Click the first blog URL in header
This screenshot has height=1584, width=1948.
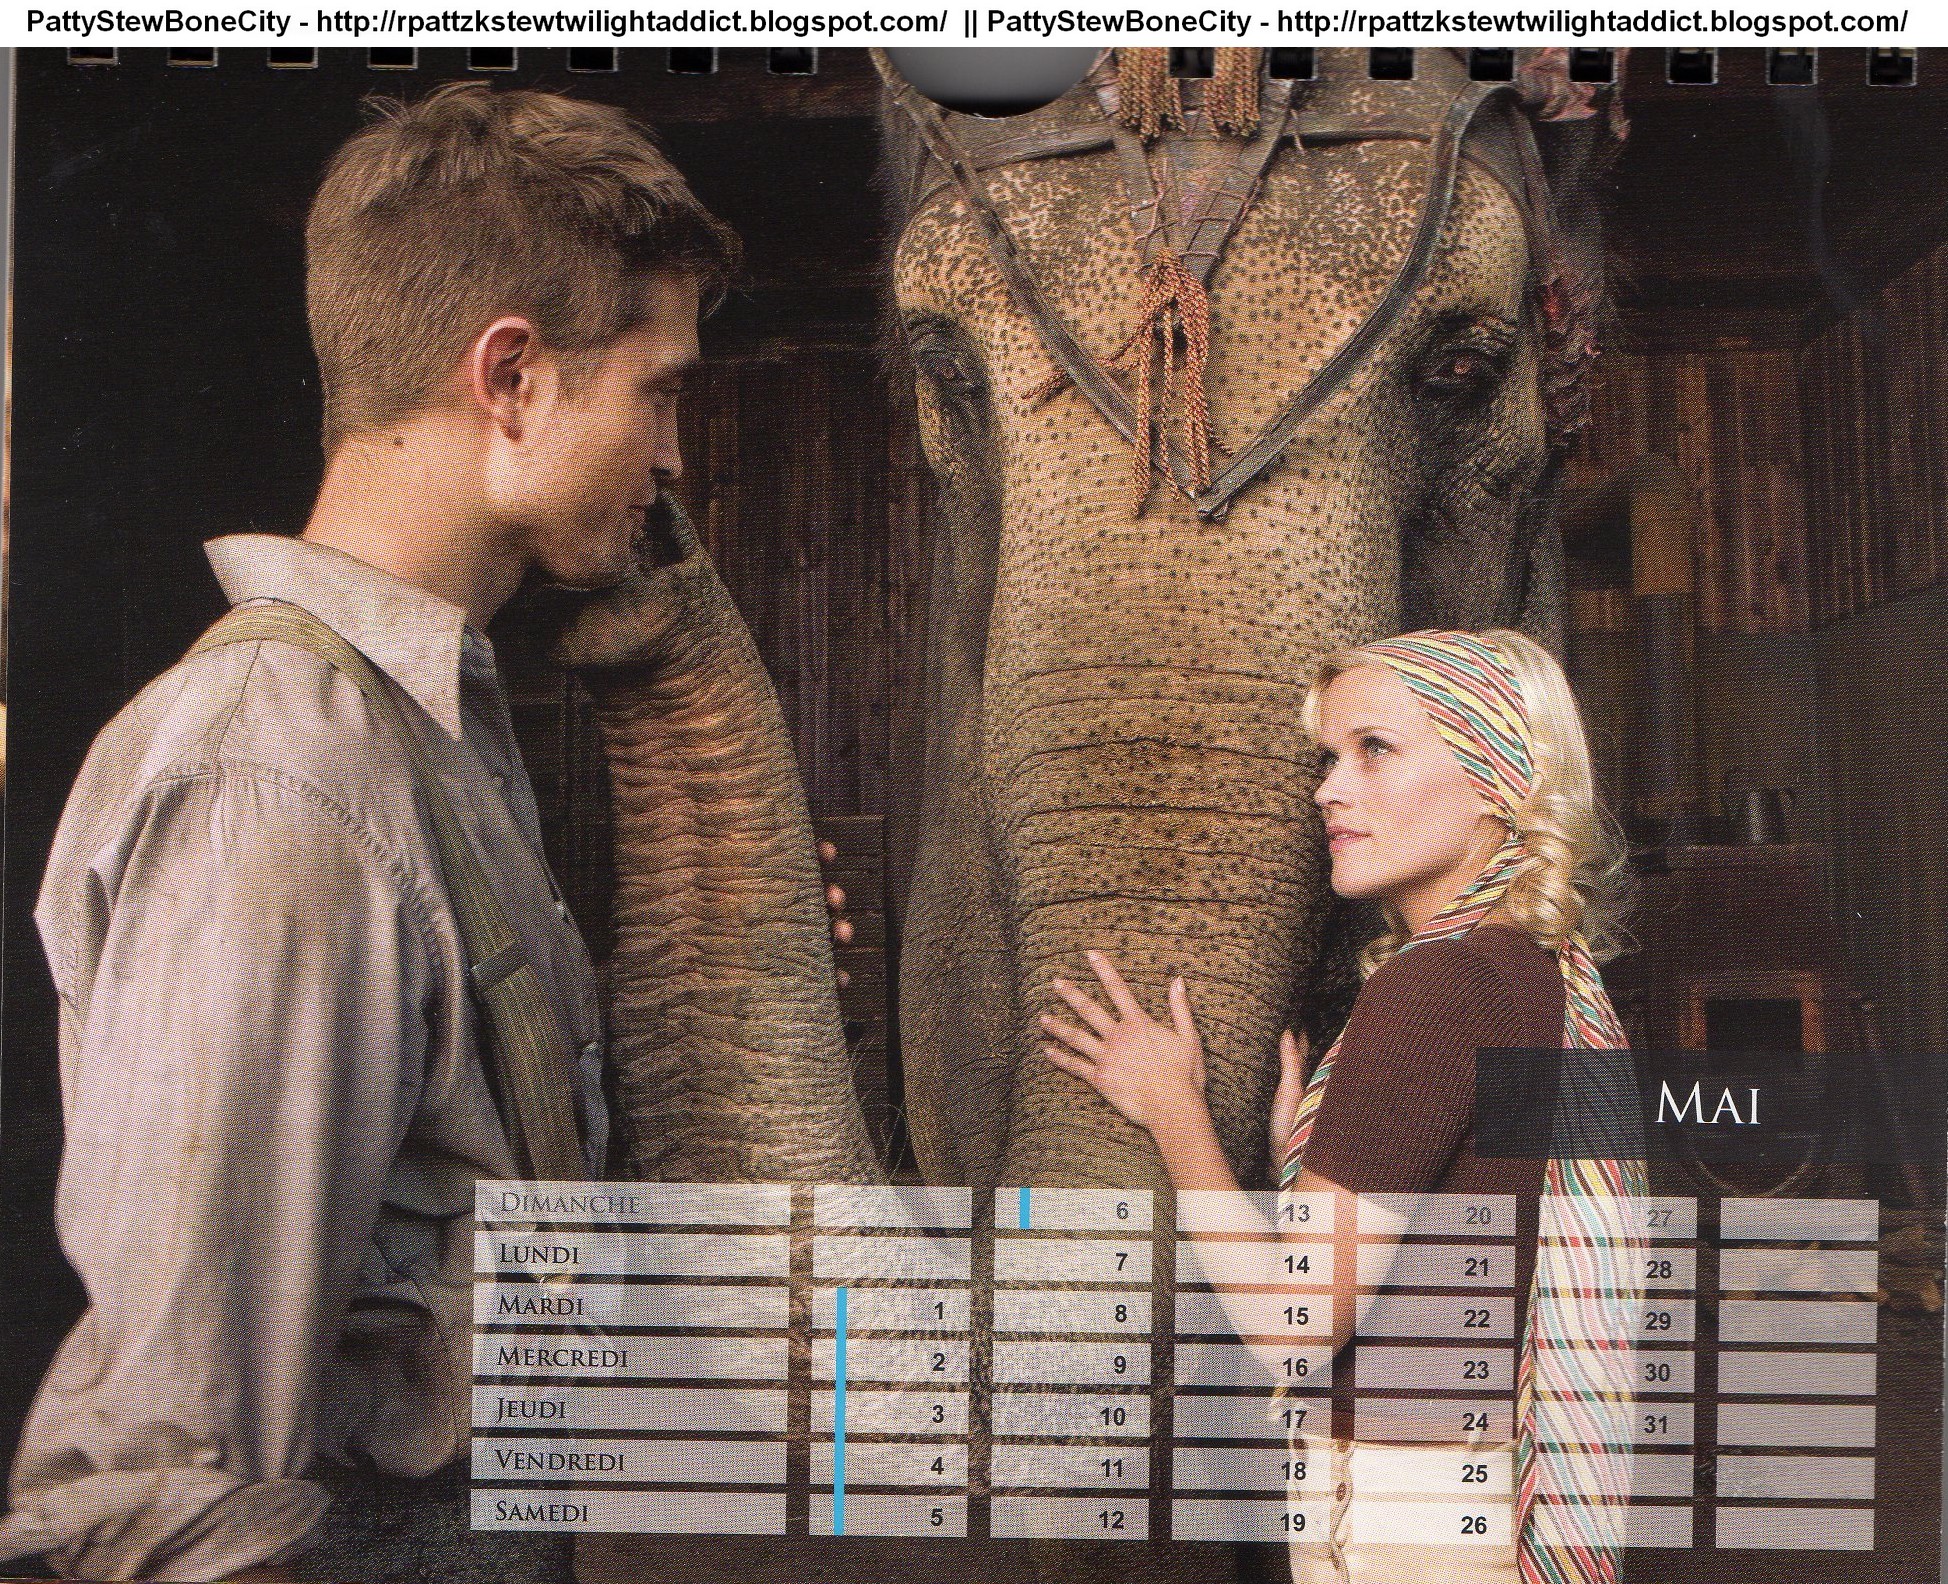point(630,22)
